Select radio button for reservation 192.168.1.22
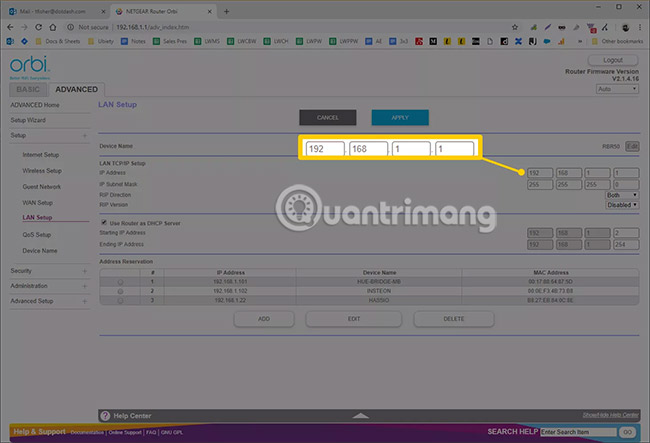This screenshot has height=443, width=650. (x=120, y=300)
